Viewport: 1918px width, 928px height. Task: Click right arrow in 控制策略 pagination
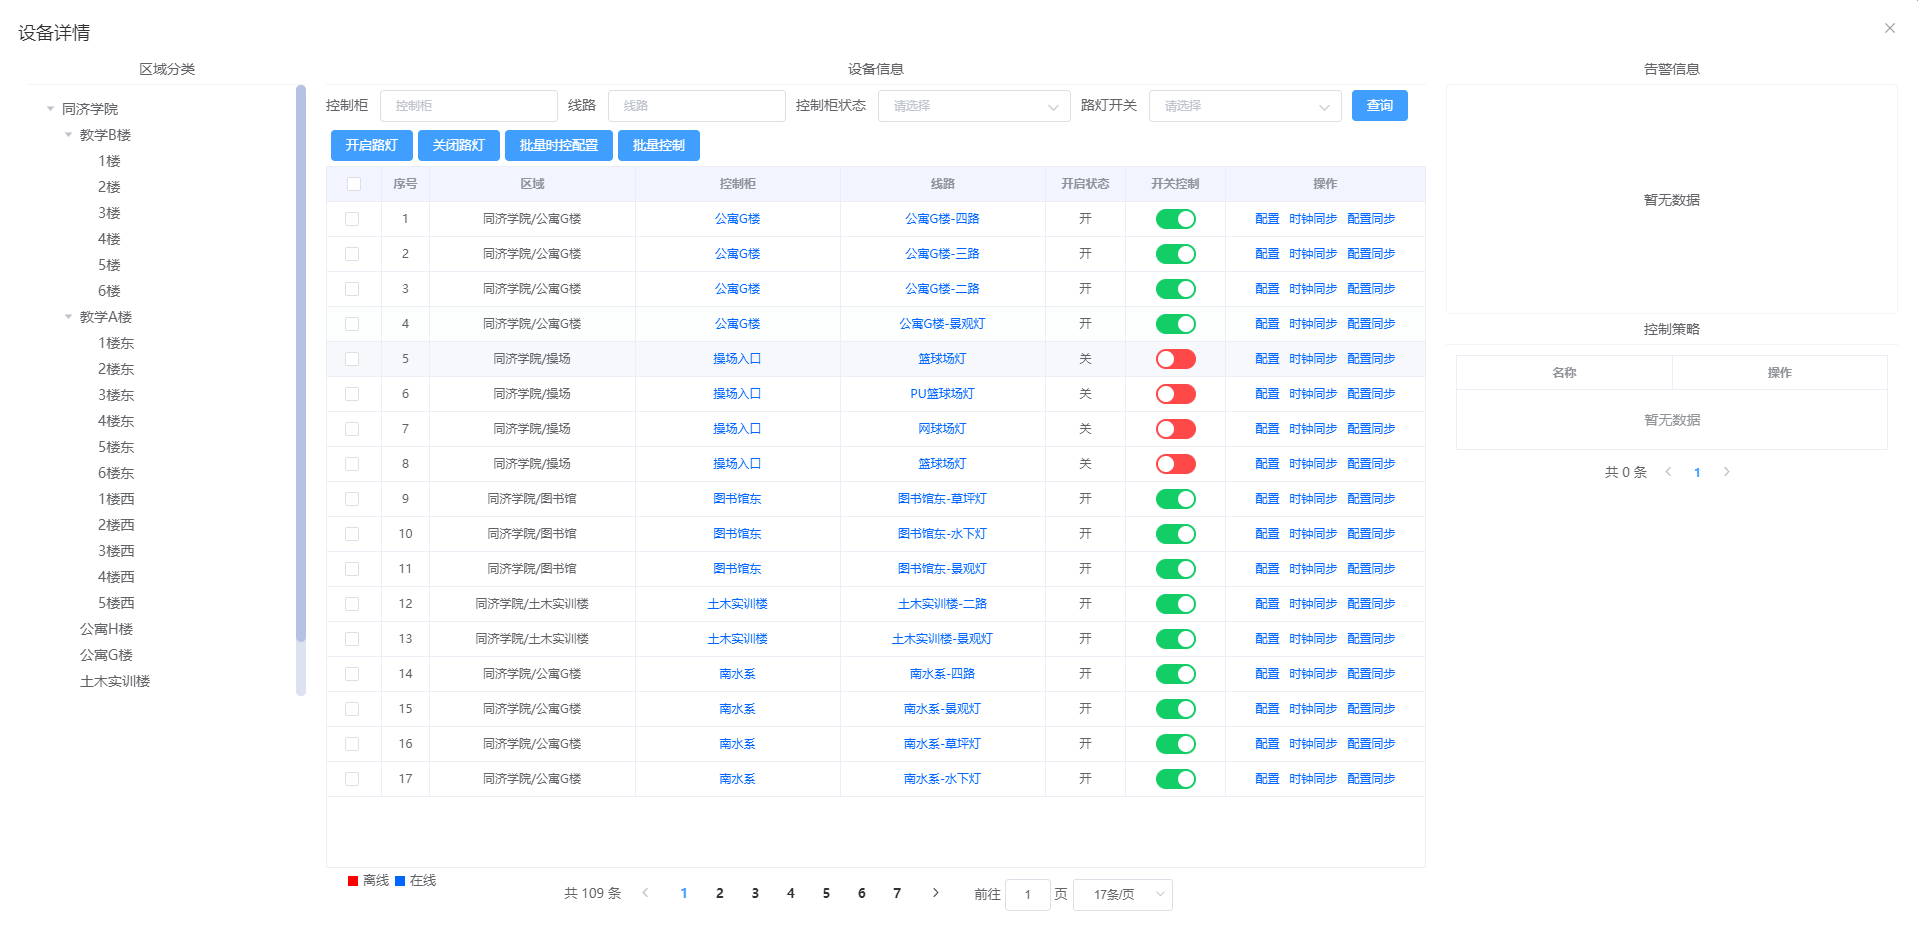1726,471
